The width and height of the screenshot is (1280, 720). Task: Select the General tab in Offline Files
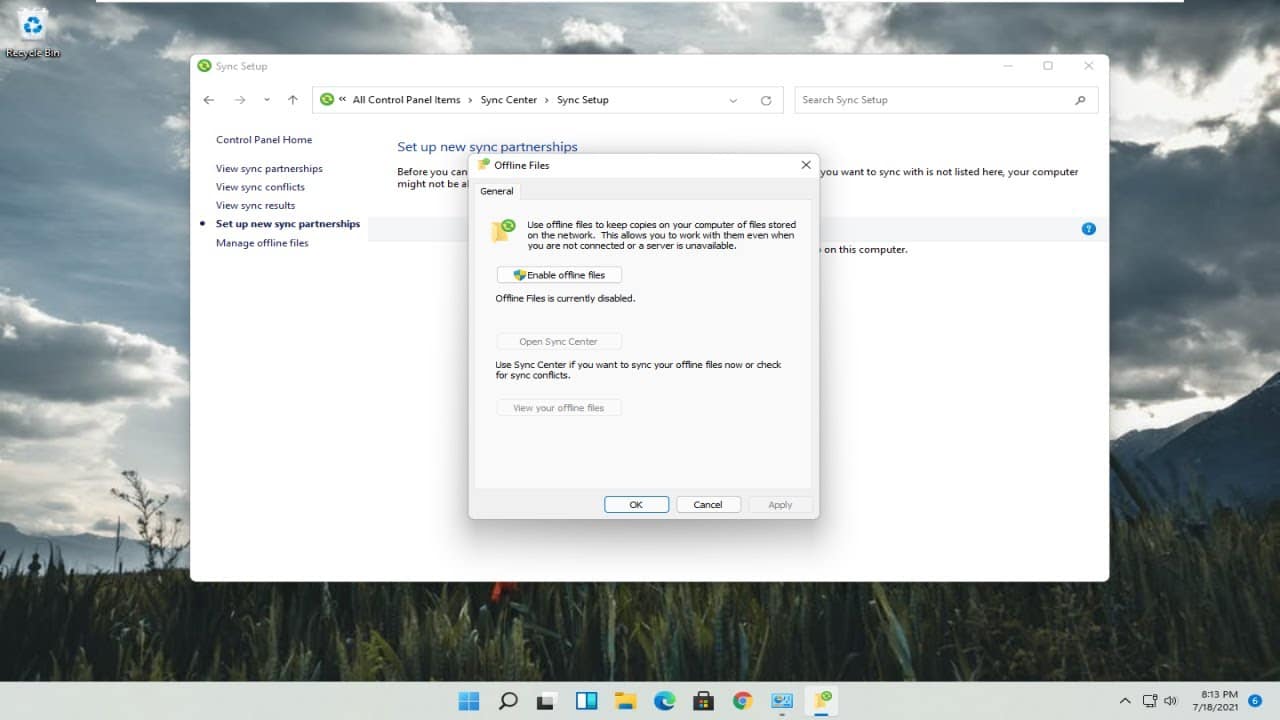(497, 191)
